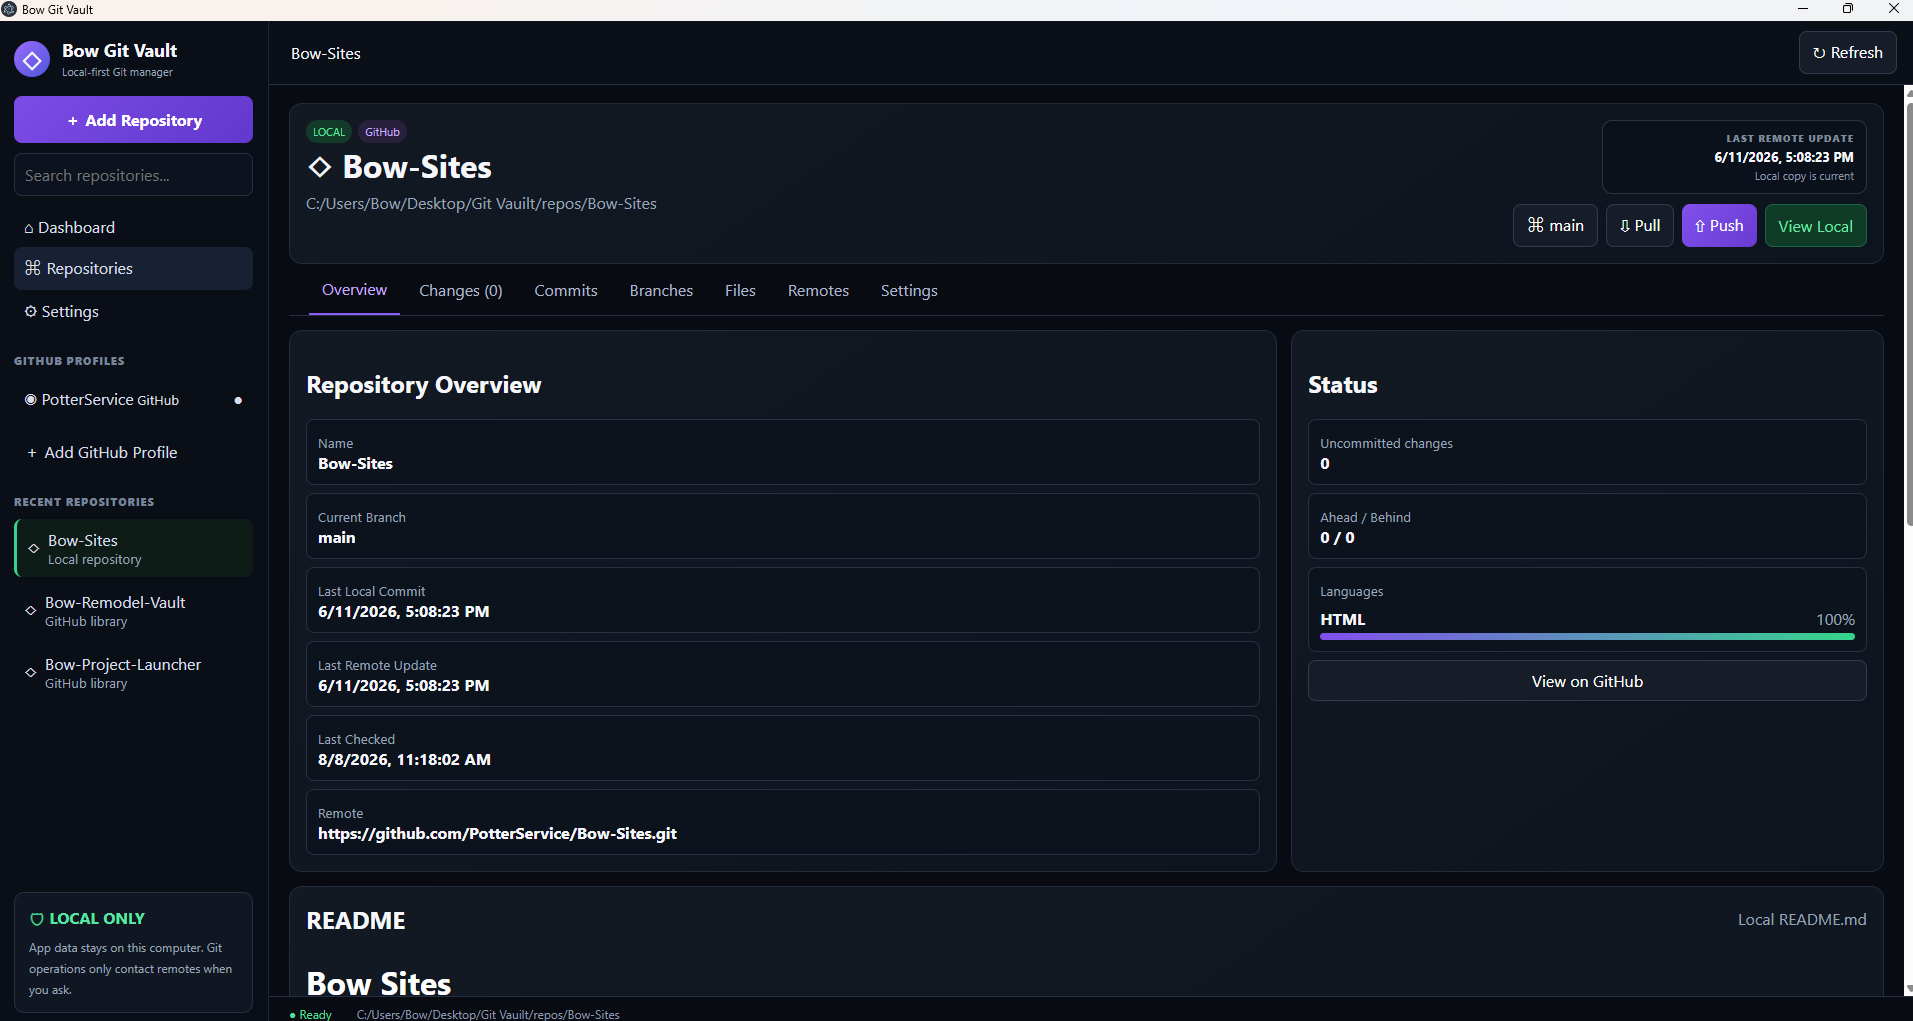This screenshot has height=1021, width=1913.
Task: Click the Bow Git Vault title bar icon
Action: (x=9, y=9)
